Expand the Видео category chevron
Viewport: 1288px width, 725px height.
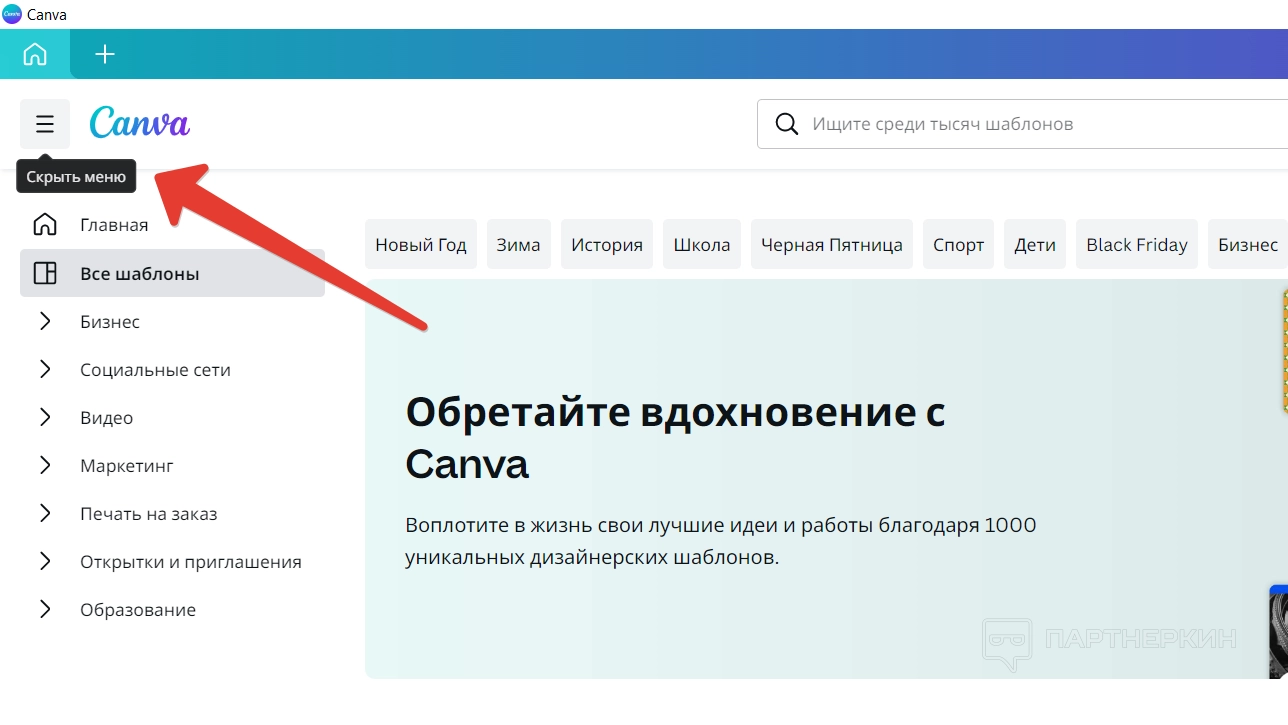click(45, 417)
